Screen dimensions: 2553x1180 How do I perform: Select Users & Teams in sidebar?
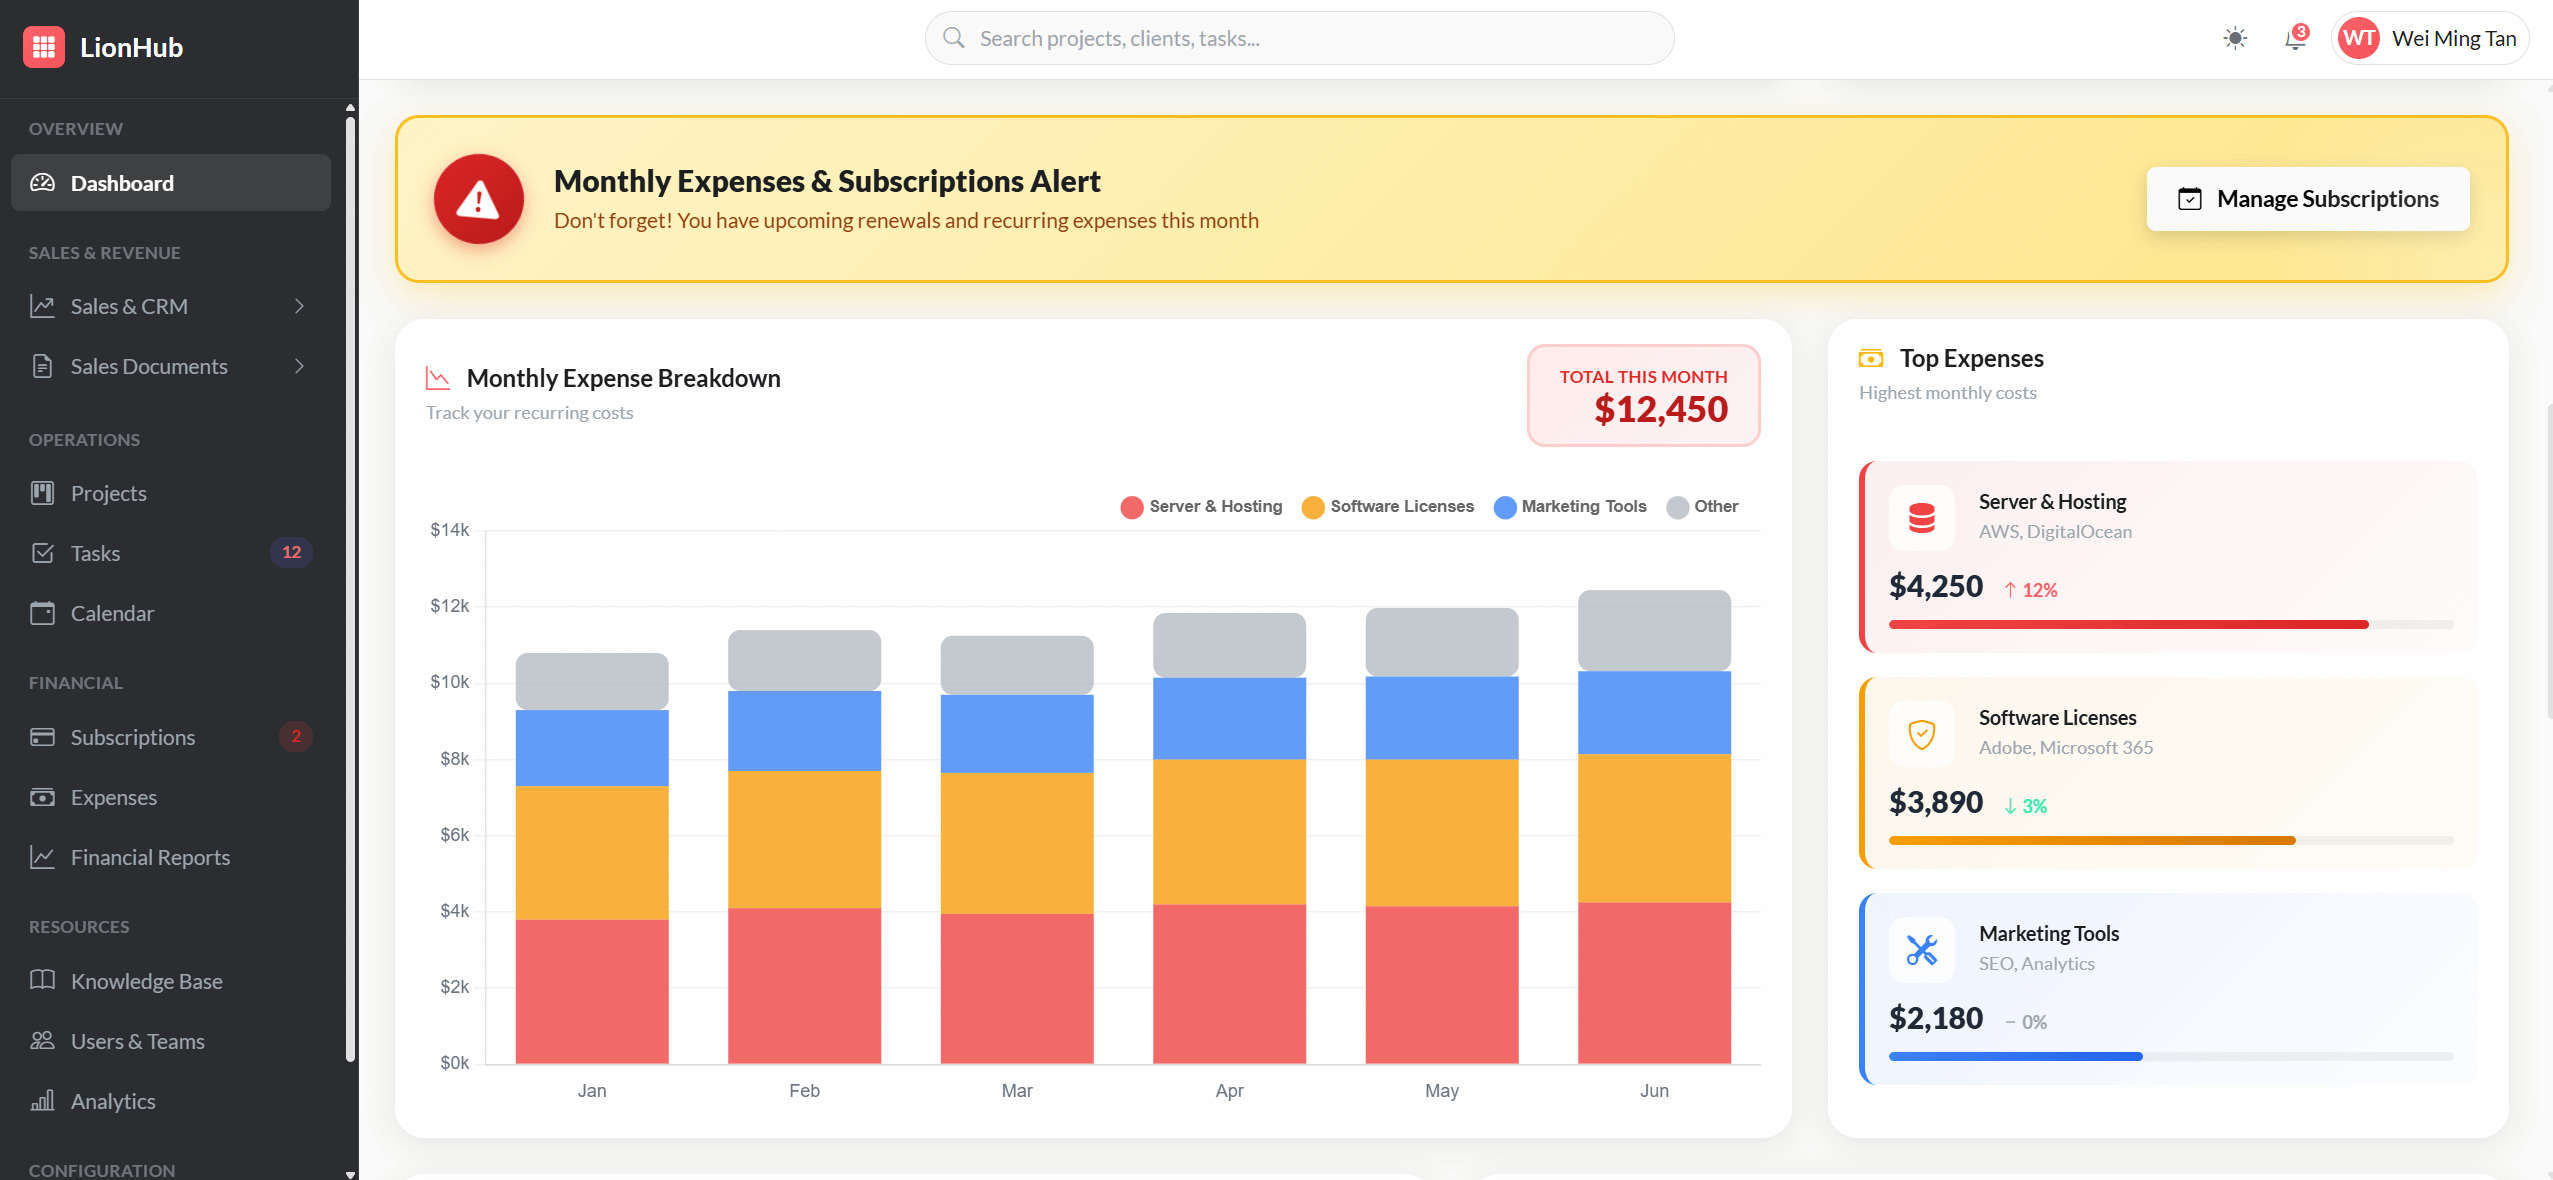point(137,1040)
